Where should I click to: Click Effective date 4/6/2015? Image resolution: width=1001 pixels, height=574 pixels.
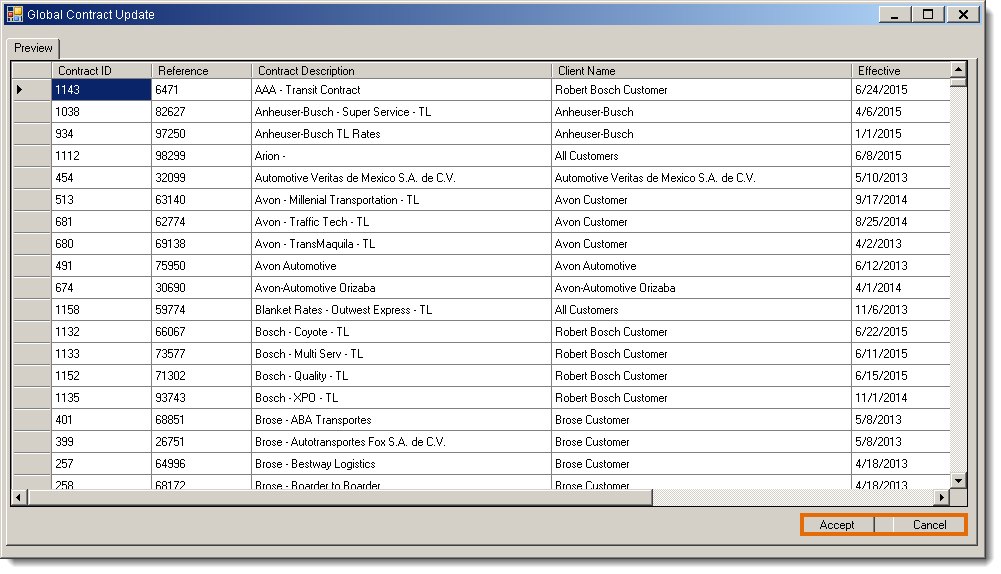click(x=901, y=112)
